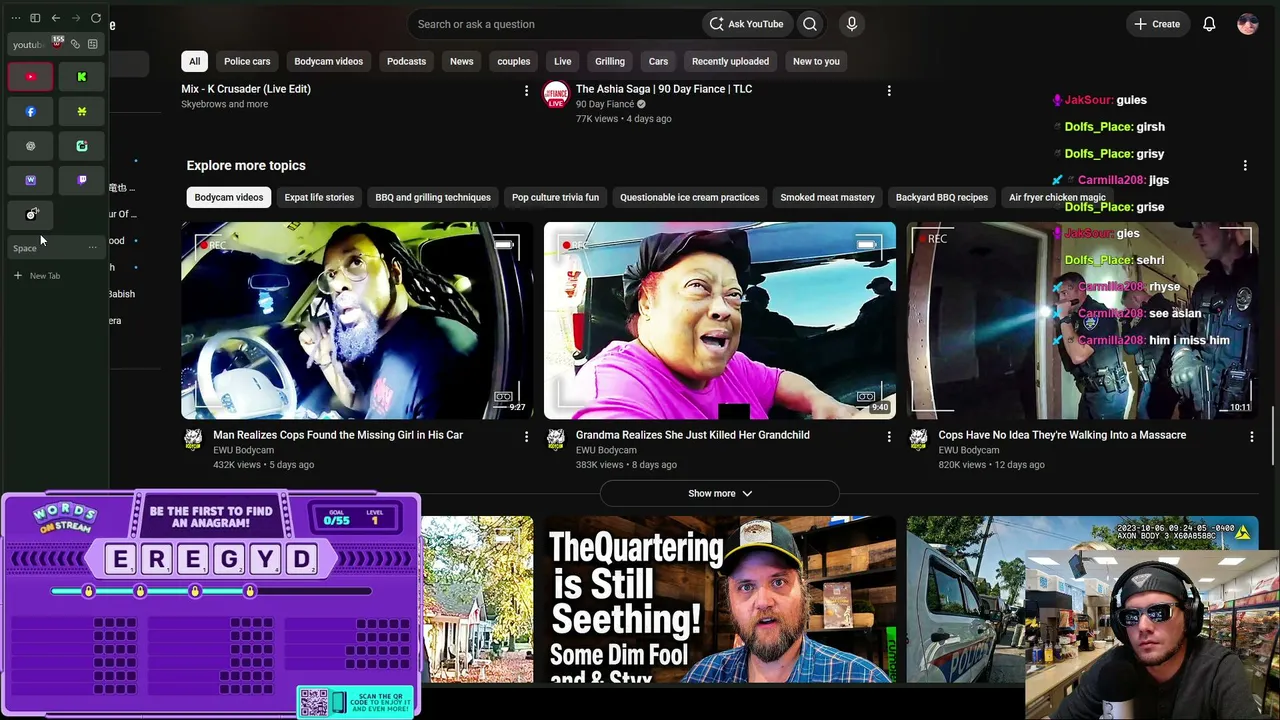
Task: Click the YouTube search magnifier button
Action: [810, 24]
